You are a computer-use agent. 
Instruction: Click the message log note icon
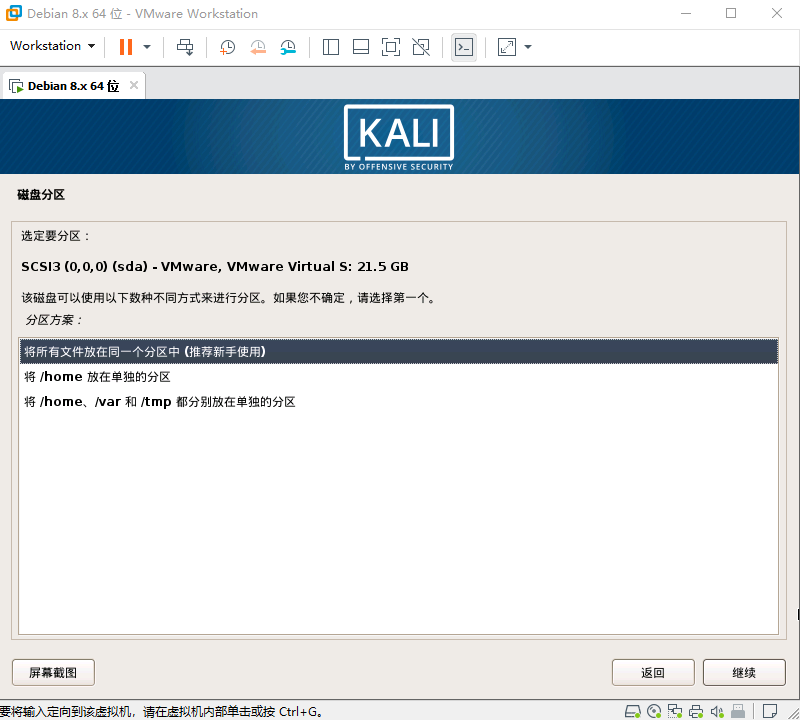pos(770,711)
